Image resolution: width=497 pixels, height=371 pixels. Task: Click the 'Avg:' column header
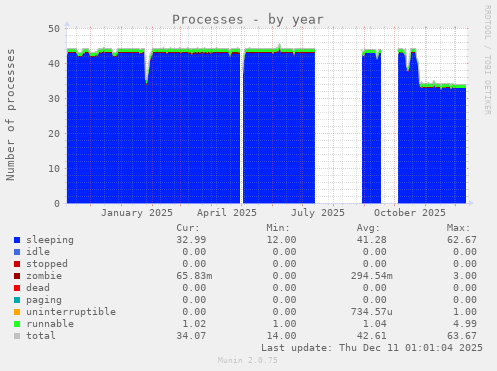tap(368, 228)
